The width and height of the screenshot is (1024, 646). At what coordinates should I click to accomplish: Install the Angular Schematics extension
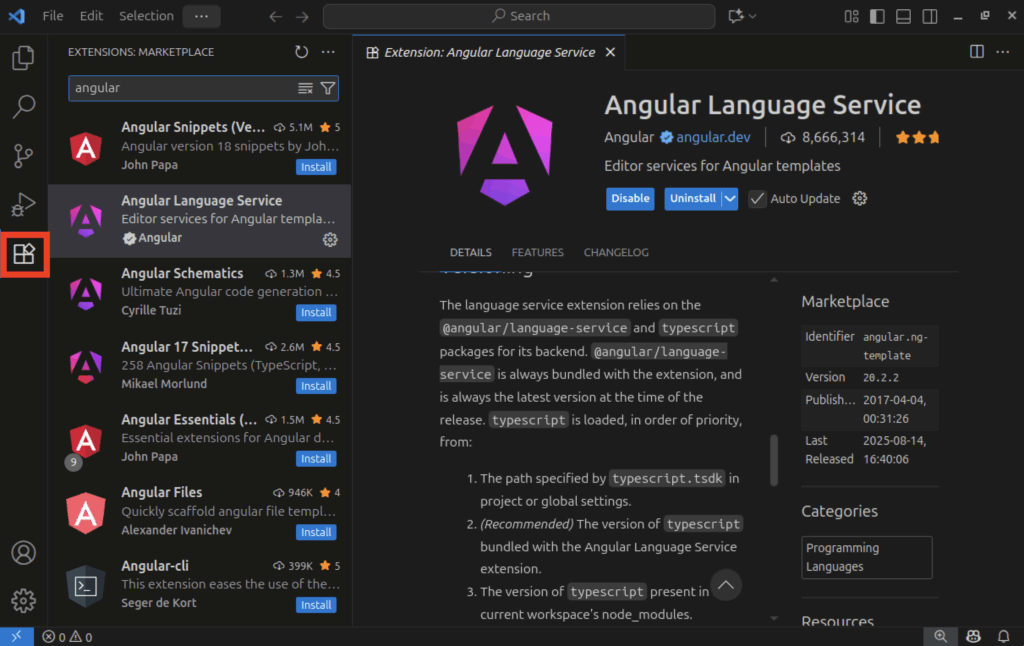tap(316, 312)
